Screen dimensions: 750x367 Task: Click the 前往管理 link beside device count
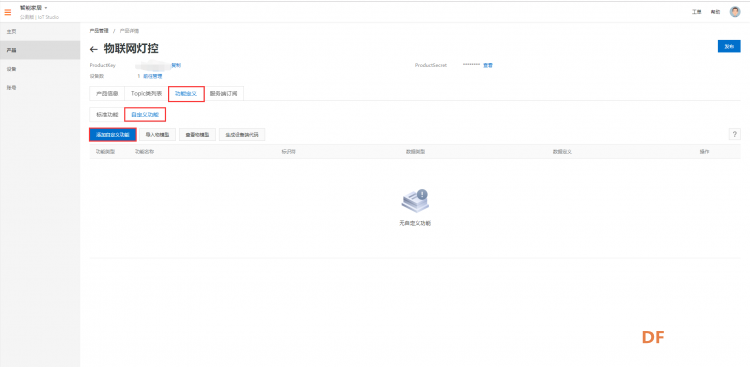[x=153, y=76]
